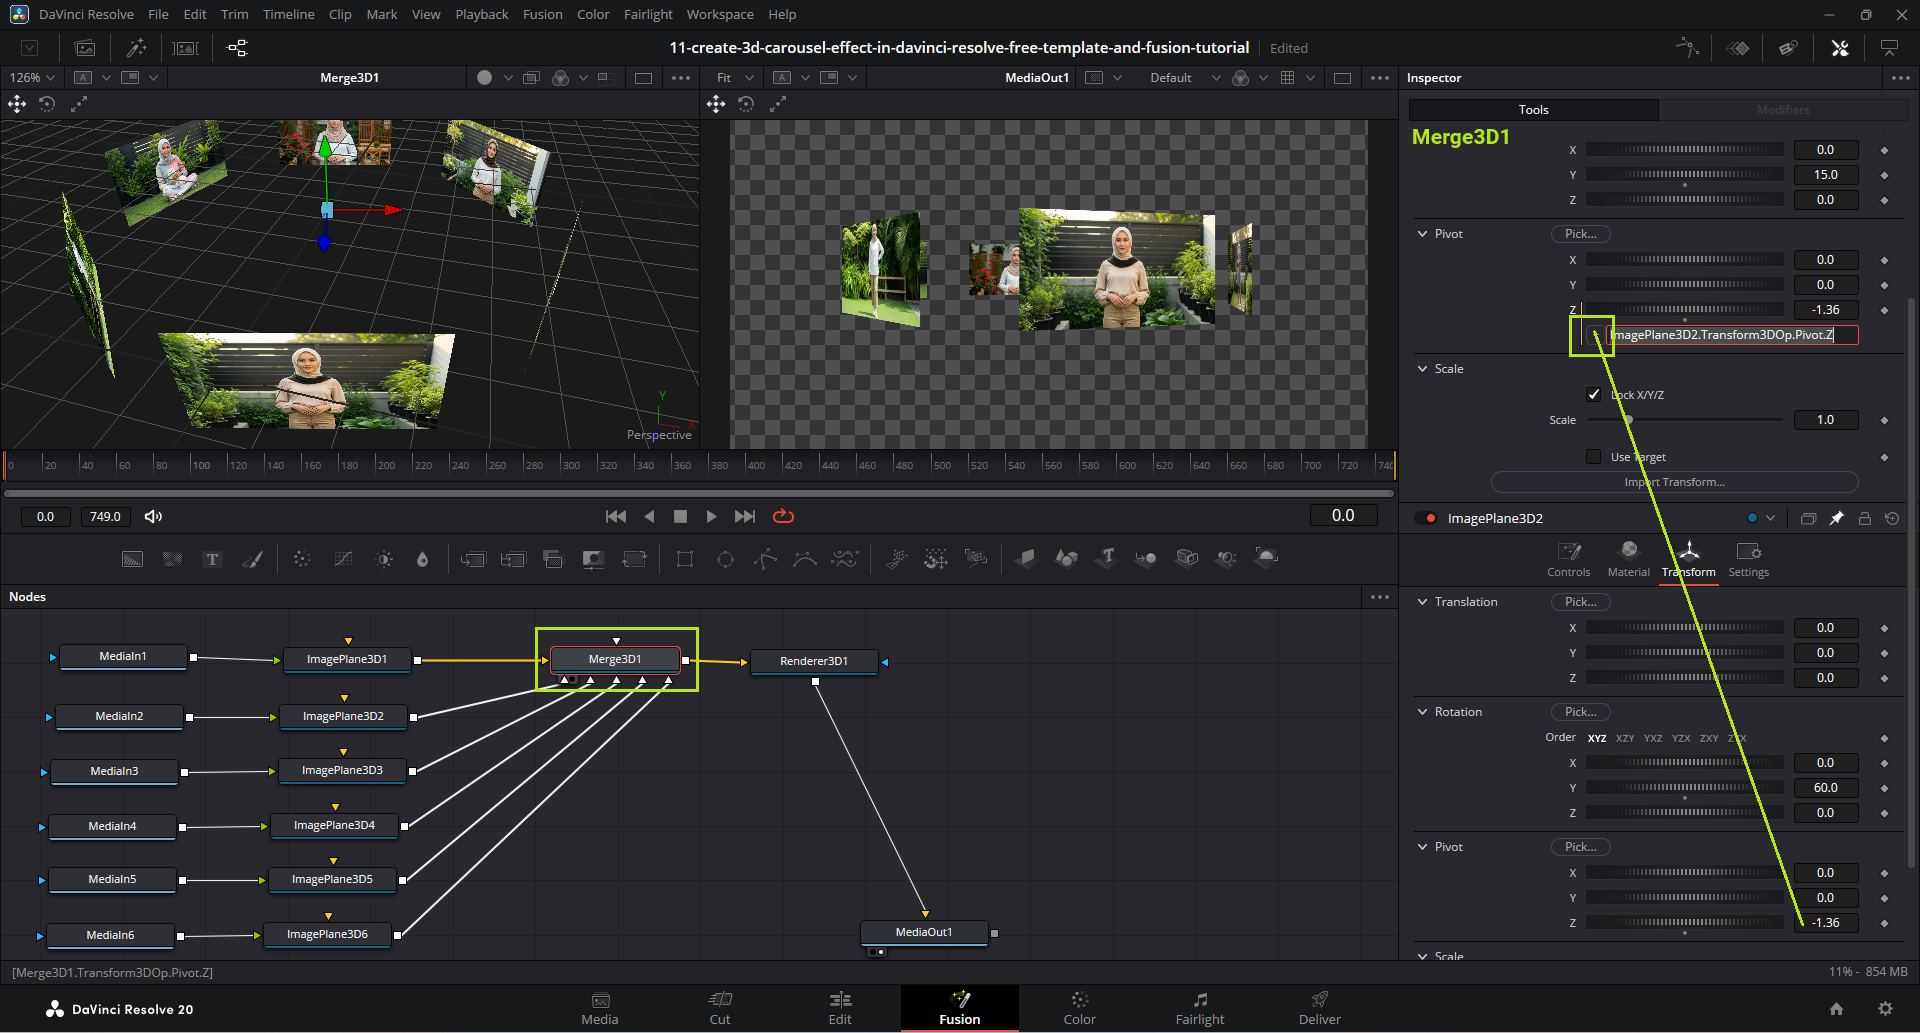Open the Fit zoom dropdown in right viewer
This screenshot has width=1920, height=1033.
(x=735, y=77)
